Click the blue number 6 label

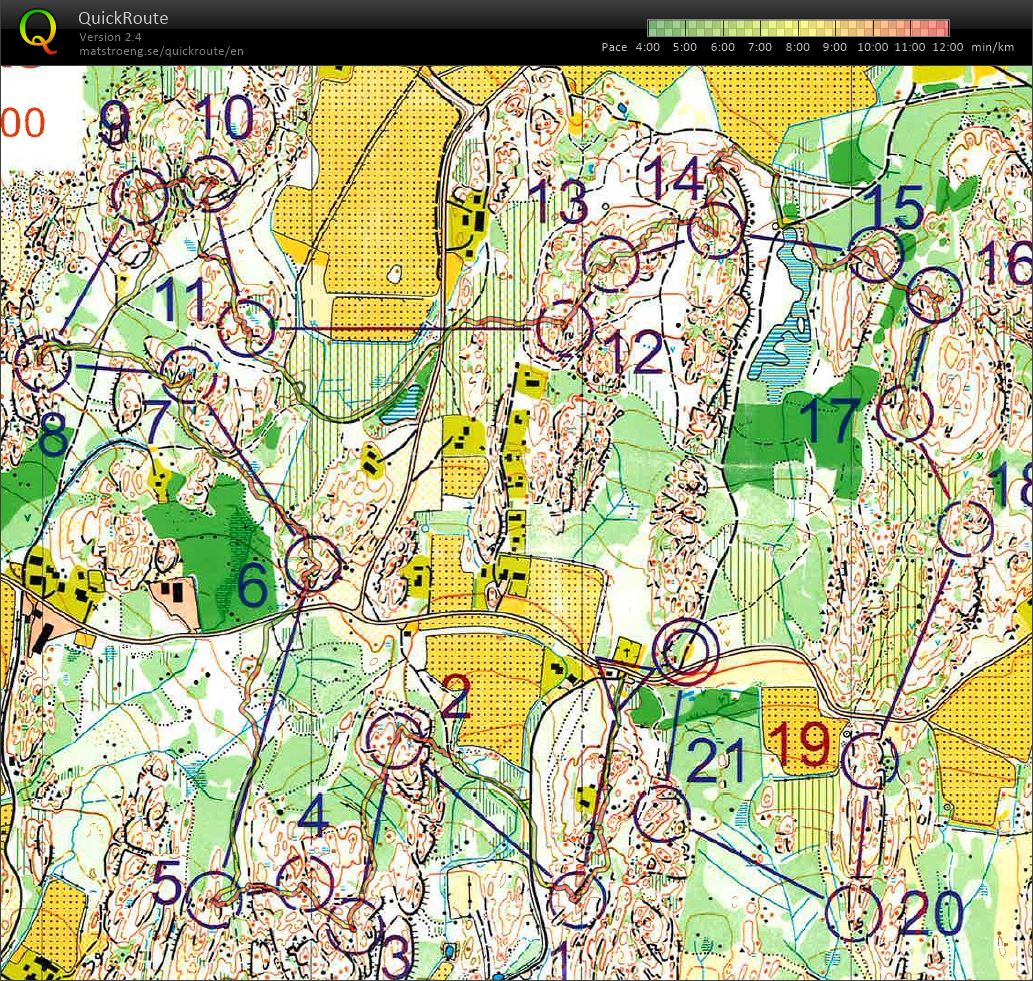pos(252,585)
